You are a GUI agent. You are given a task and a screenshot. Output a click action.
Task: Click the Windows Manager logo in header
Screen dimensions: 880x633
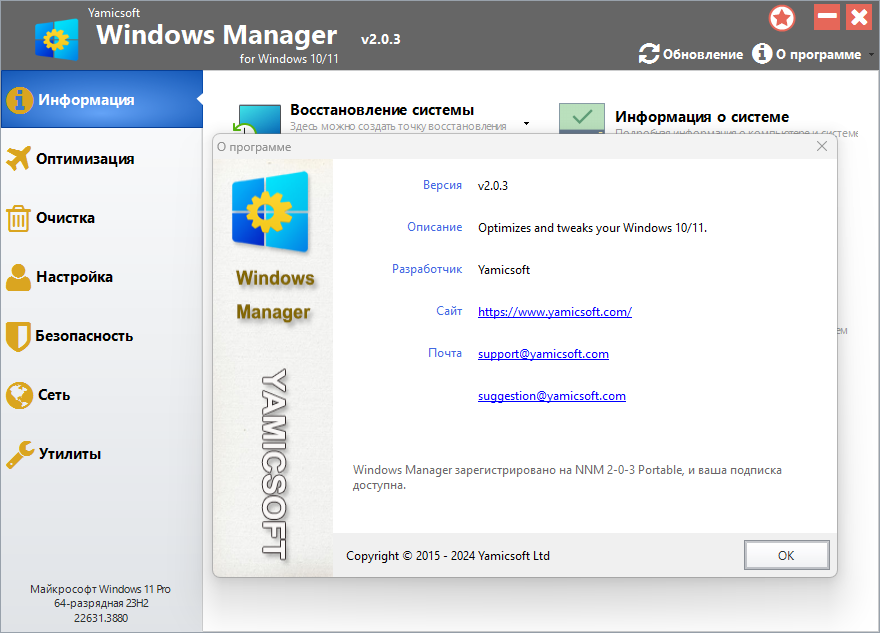tap(56, 39)
